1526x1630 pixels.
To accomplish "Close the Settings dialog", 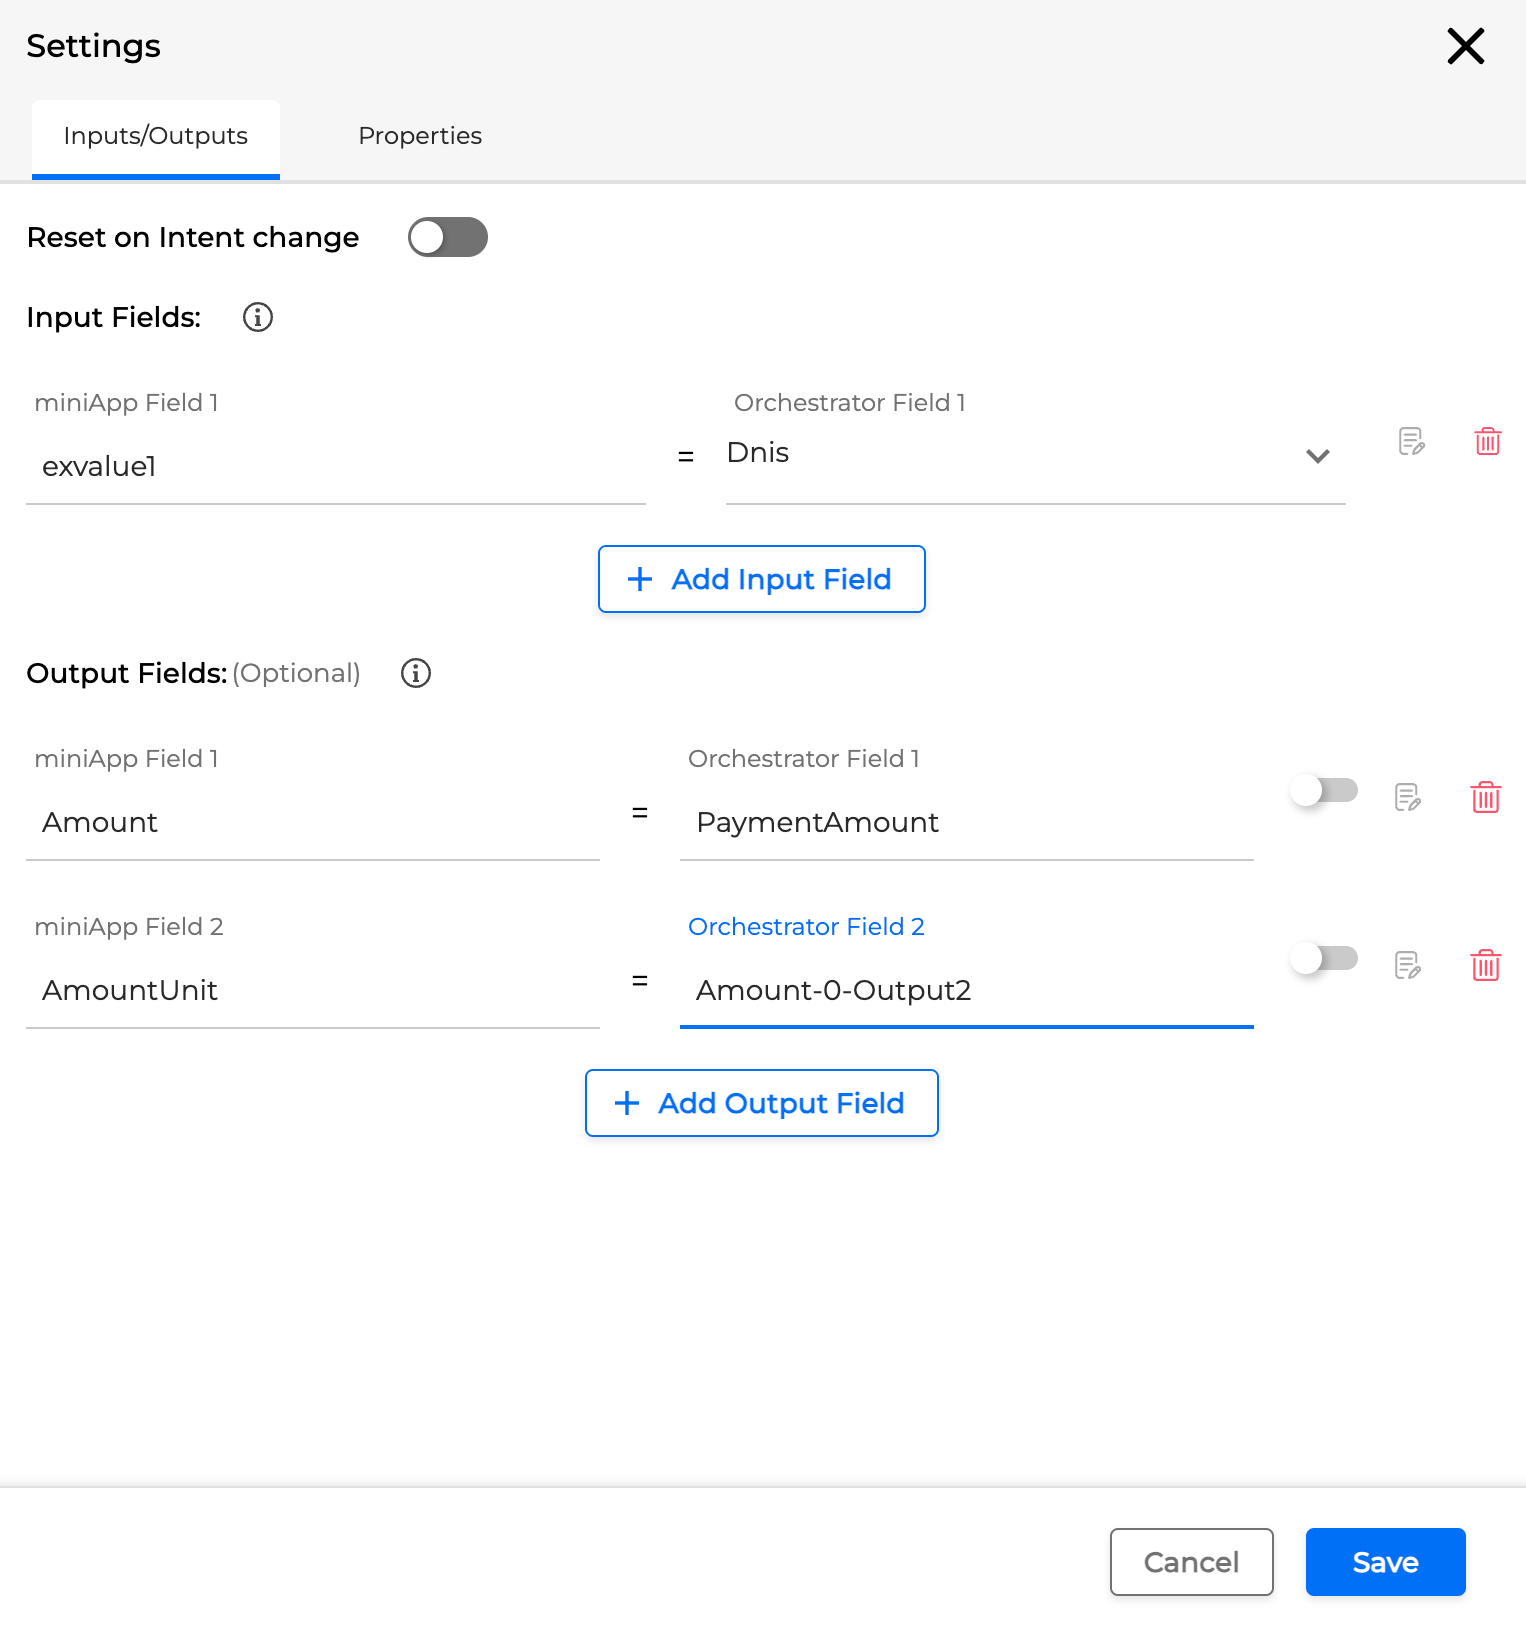I will (1465, 46).
